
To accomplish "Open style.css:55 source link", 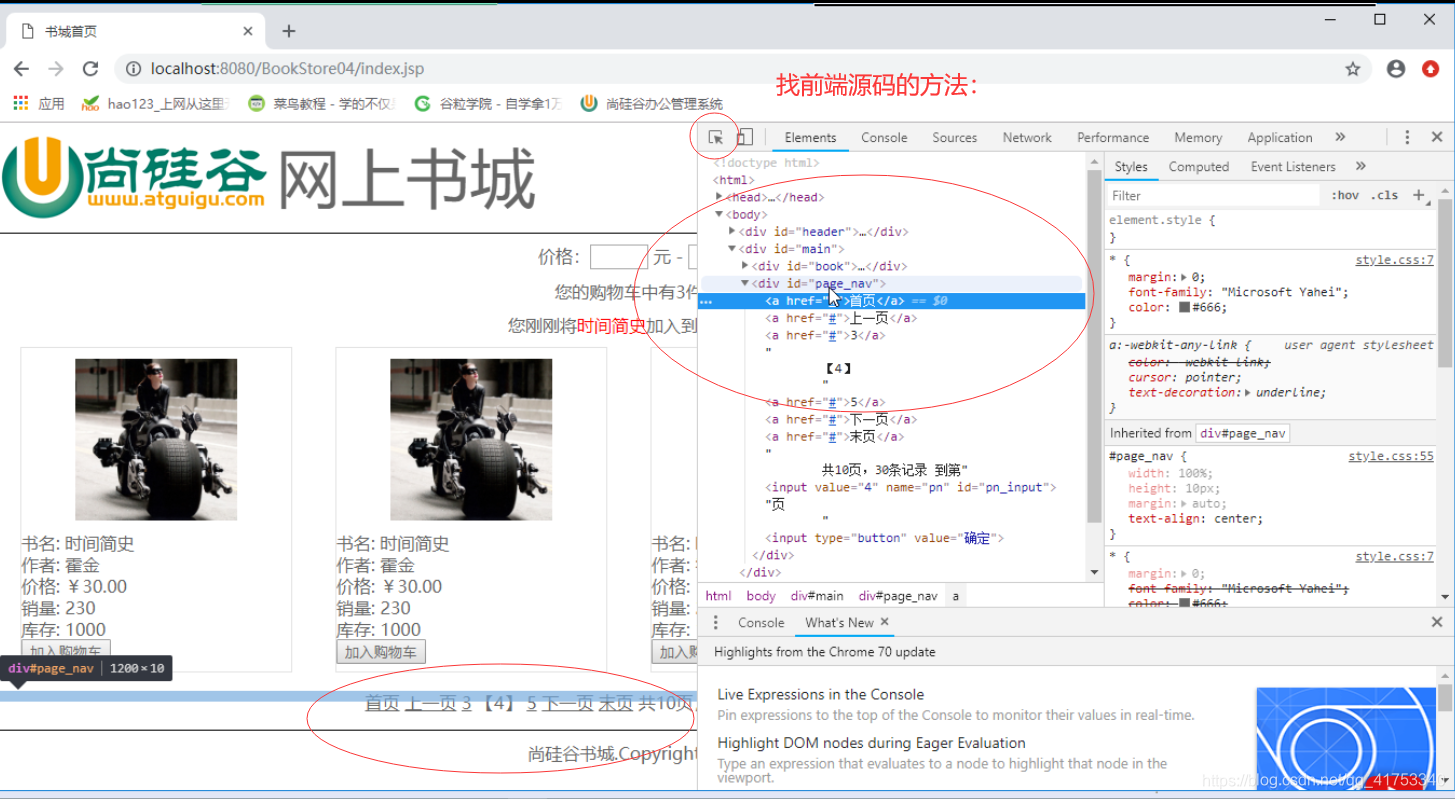I will click(1391, 456).
